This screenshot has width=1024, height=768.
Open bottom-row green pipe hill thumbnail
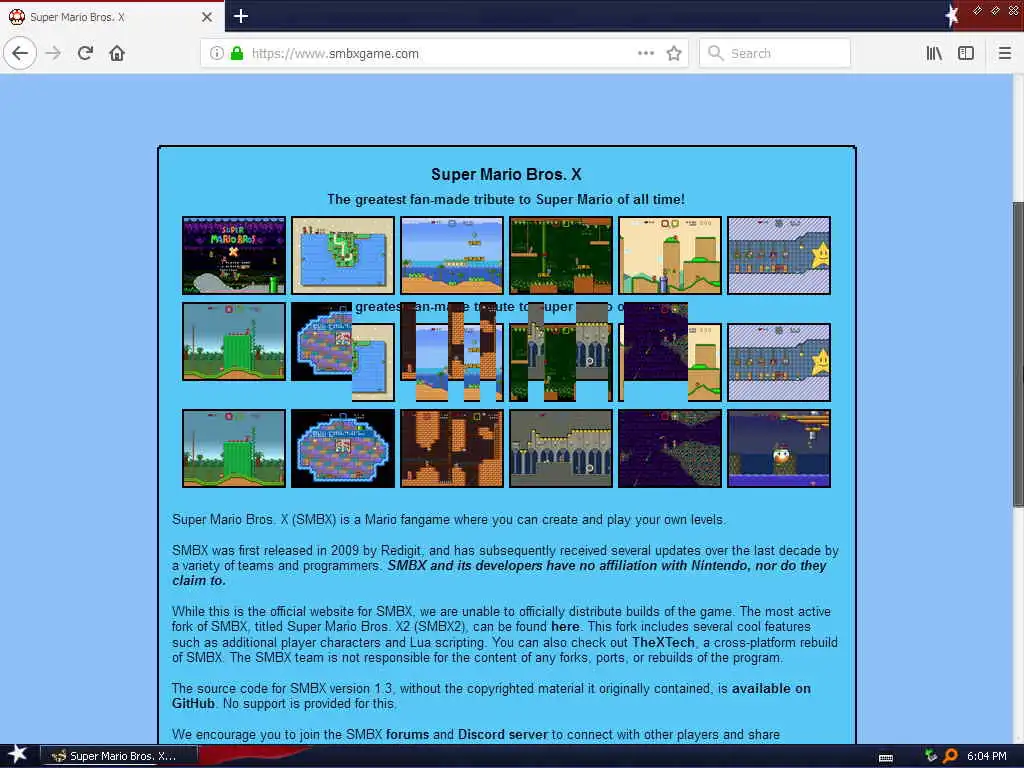[x=234, y=448]
